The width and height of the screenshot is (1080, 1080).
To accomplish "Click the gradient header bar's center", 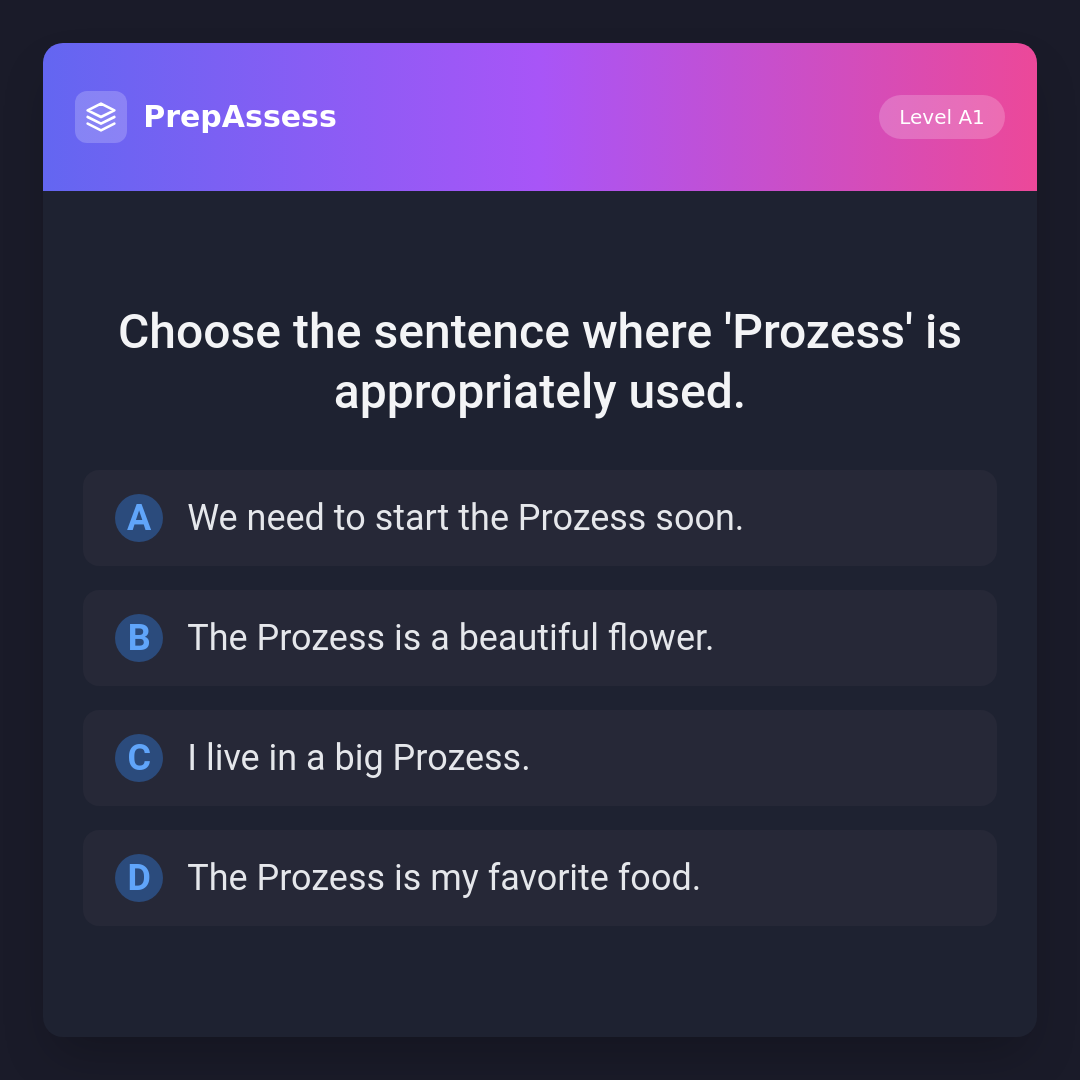I will pos(540,117).
